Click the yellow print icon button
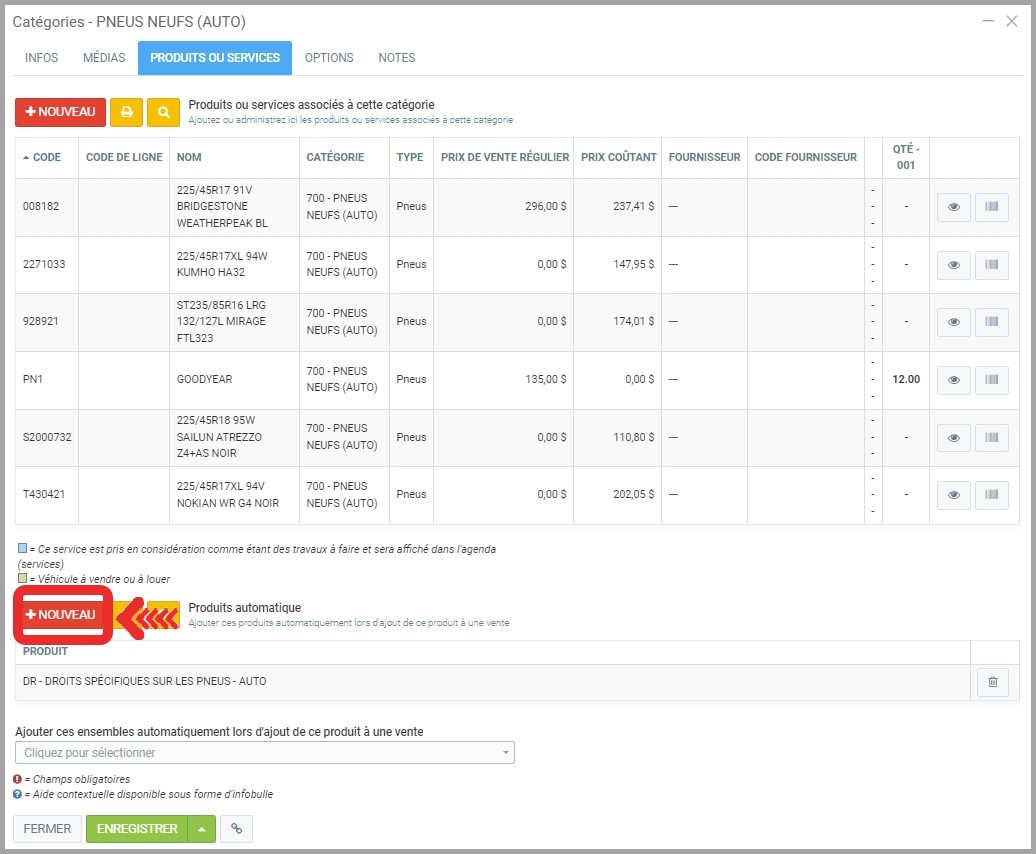This screenshot has height=854, width=1036. click(126, 112)
